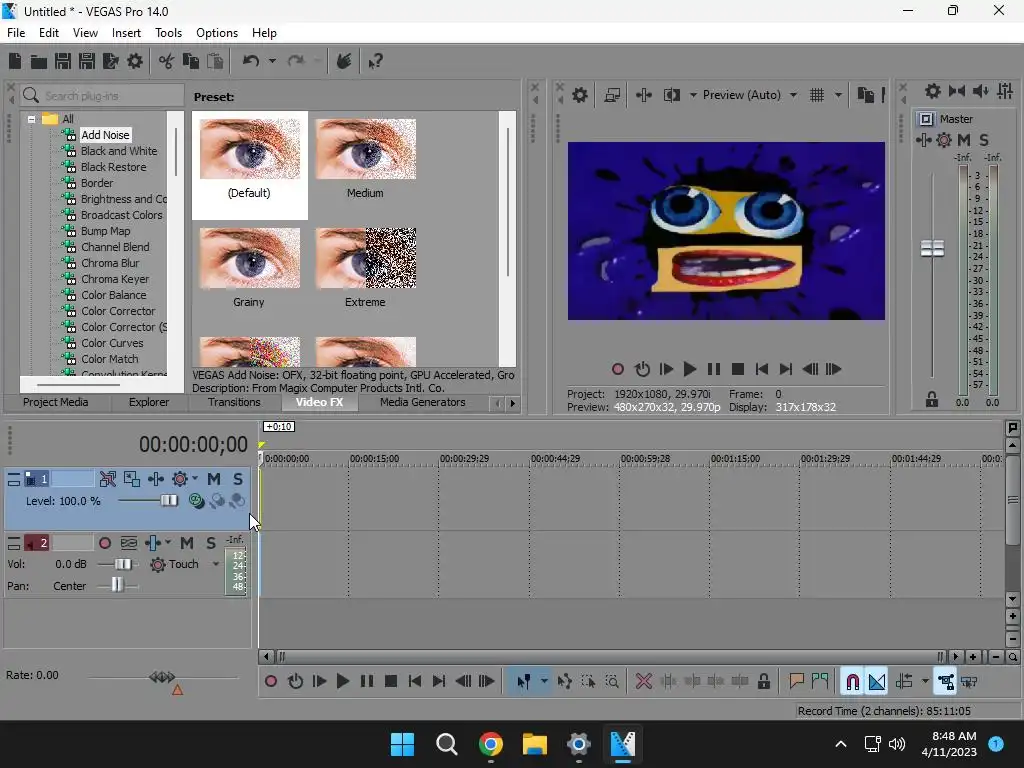Bypass track 1 motion blur icon
The height and width of the screenshot is (768, 1024).
tap(108, 479)
